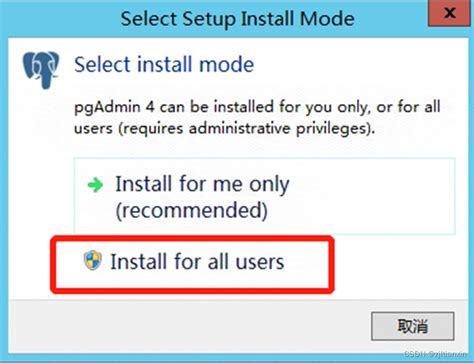Click the UAC shield icon

pyautogui.click(x=92, y=260)
